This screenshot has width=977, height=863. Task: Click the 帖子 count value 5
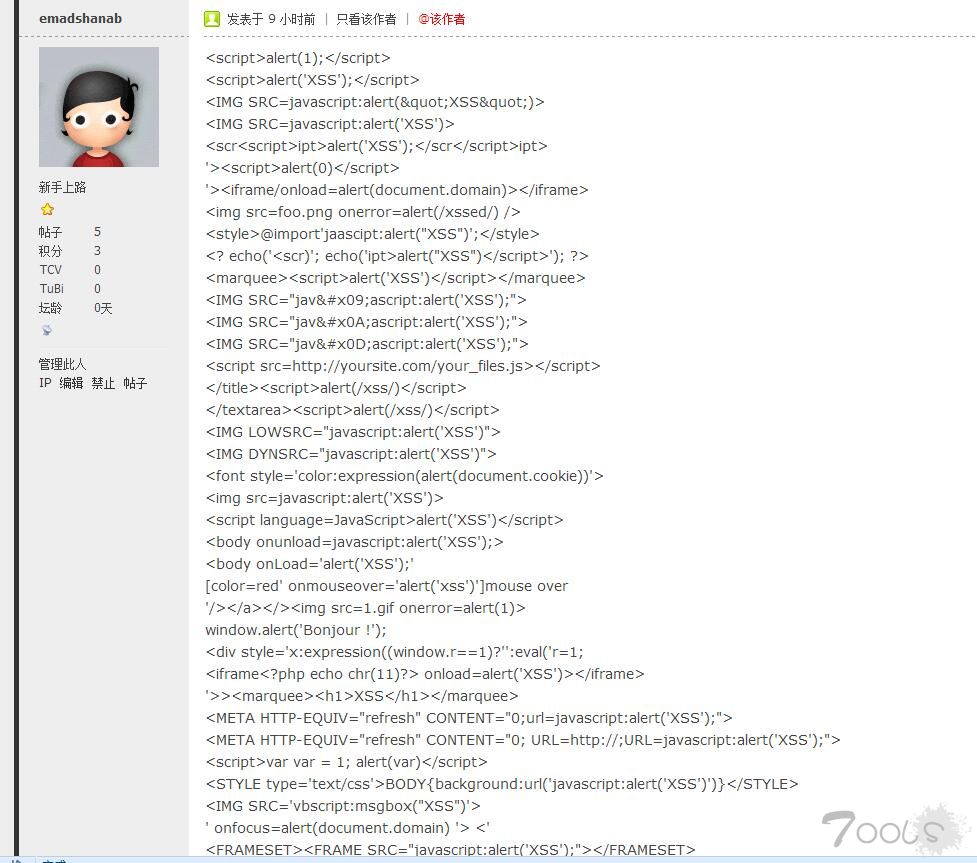pos(97,232)
